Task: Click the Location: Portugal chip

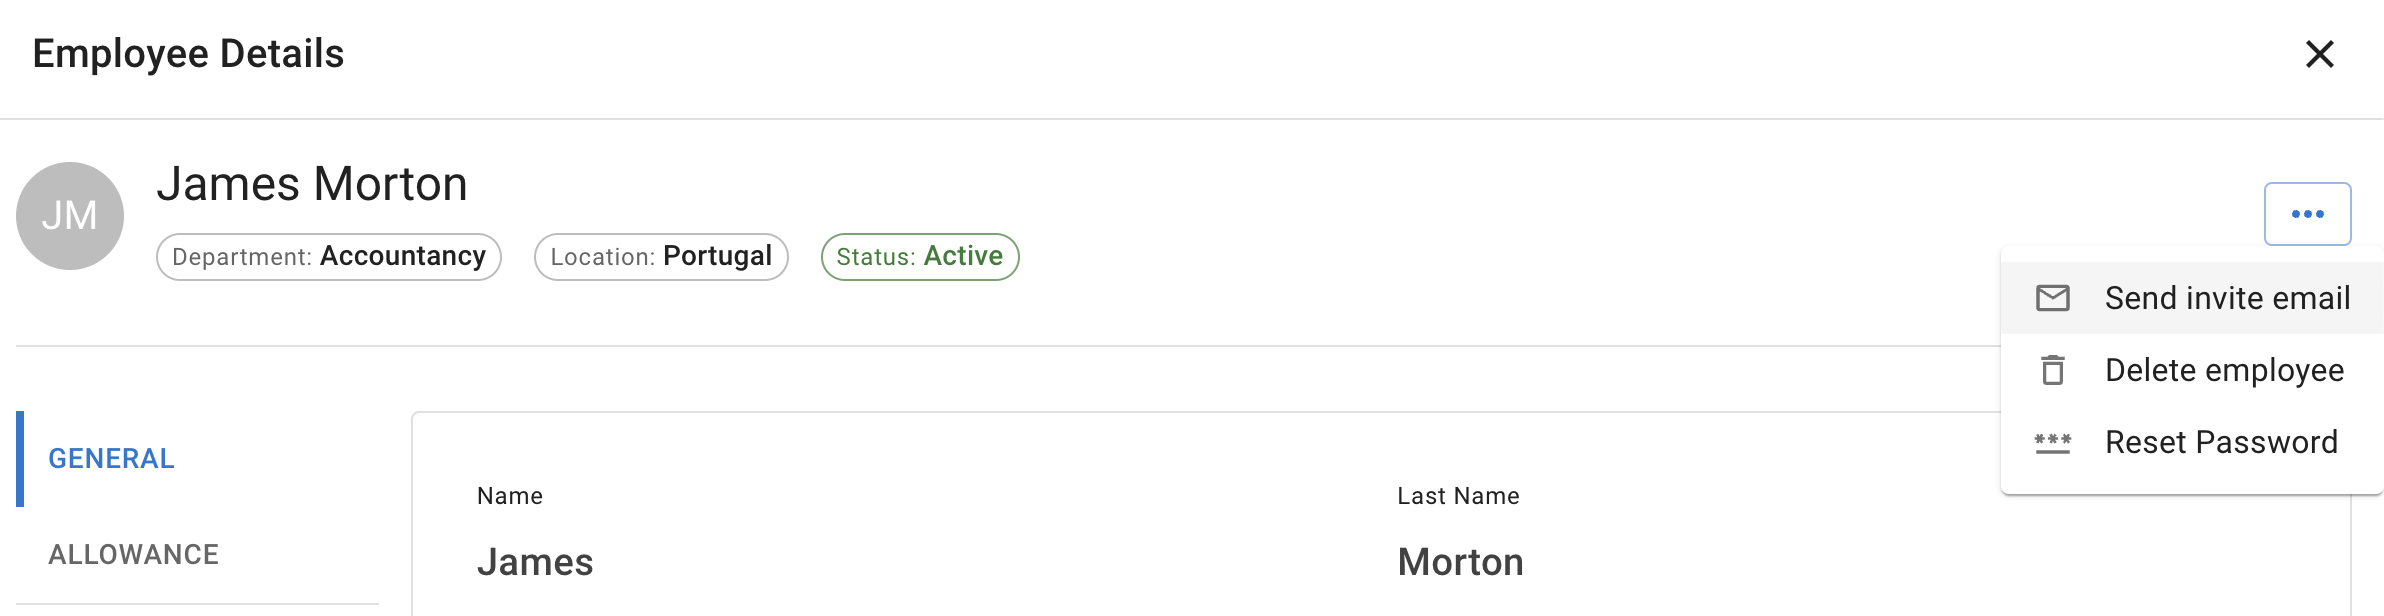Action: 661,257
